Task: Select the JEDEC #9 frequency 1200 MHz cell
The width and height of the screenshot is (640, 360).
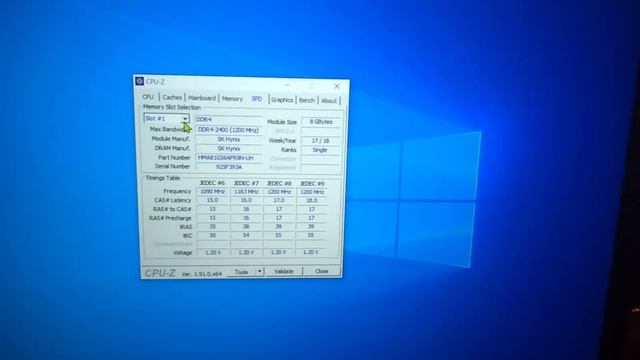Action: 312,192
